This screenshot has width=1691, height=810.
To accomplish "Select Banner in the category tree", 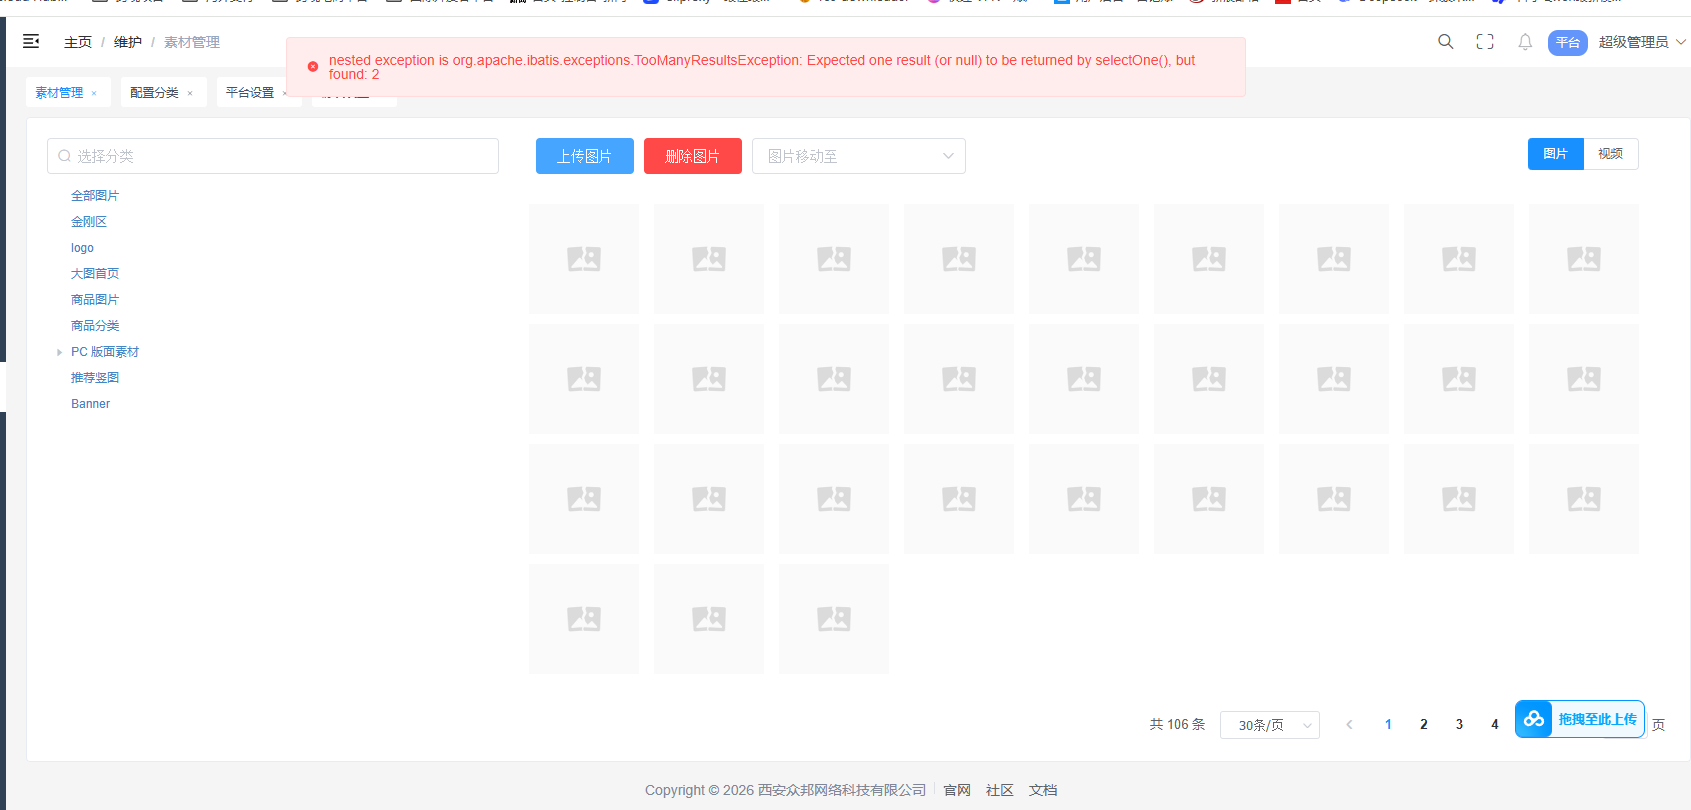I will click(x=91, y=404).
